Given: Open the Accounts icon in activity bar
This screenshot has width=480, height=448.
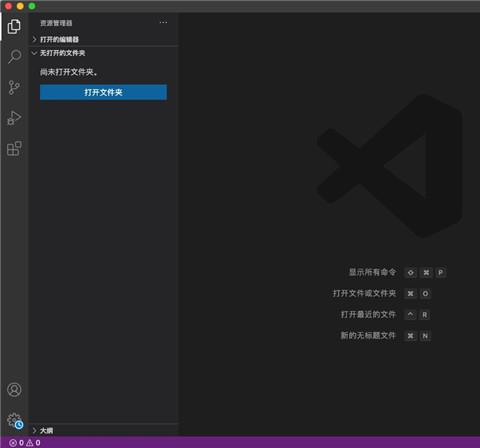Looking at the screenshot, I should [x=14, y=389].
